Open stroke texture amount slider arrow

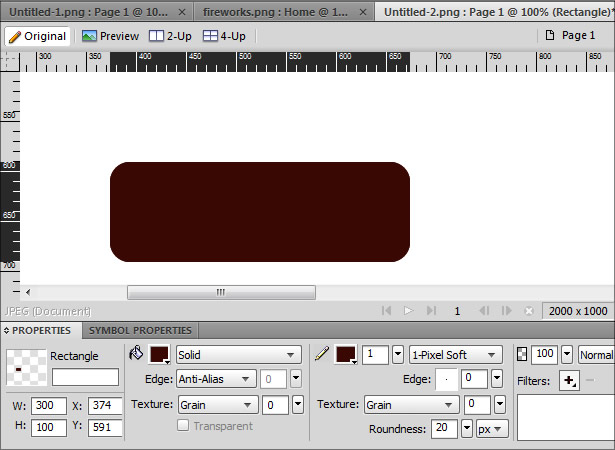500,404
